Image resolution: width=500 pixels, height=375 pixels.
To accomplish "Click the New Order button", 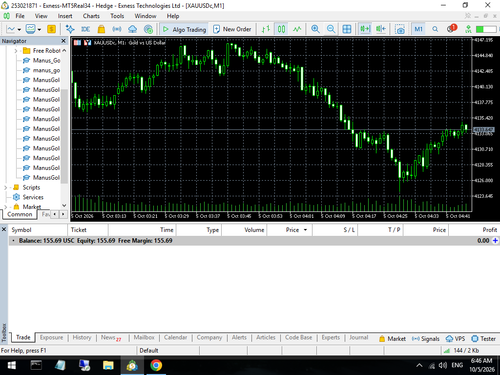I will (232, 29).
